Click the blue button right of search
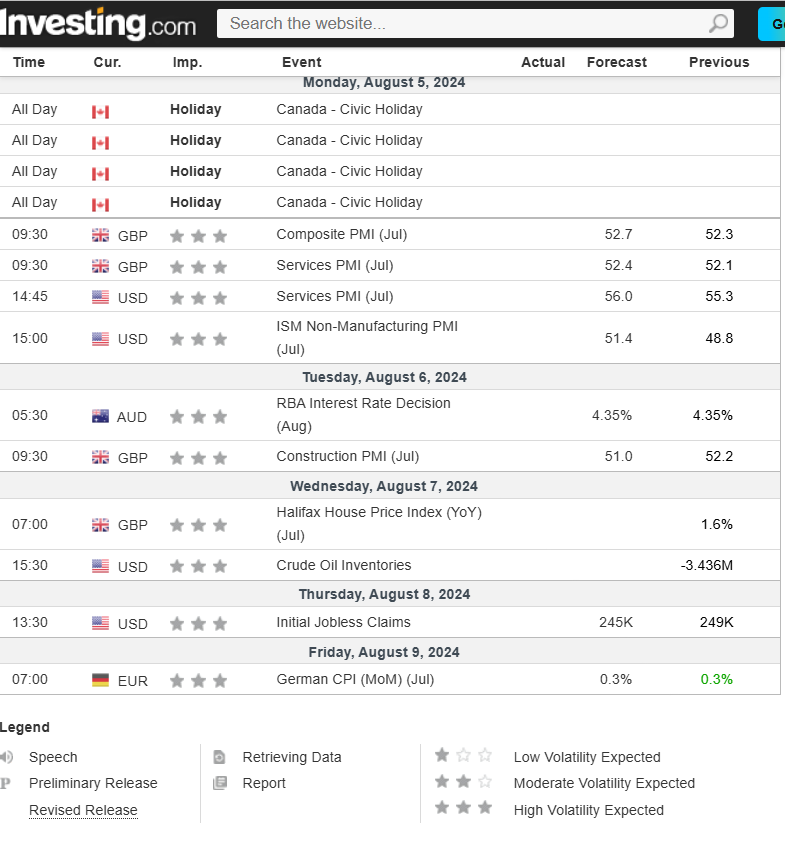 tap(772, 24)
